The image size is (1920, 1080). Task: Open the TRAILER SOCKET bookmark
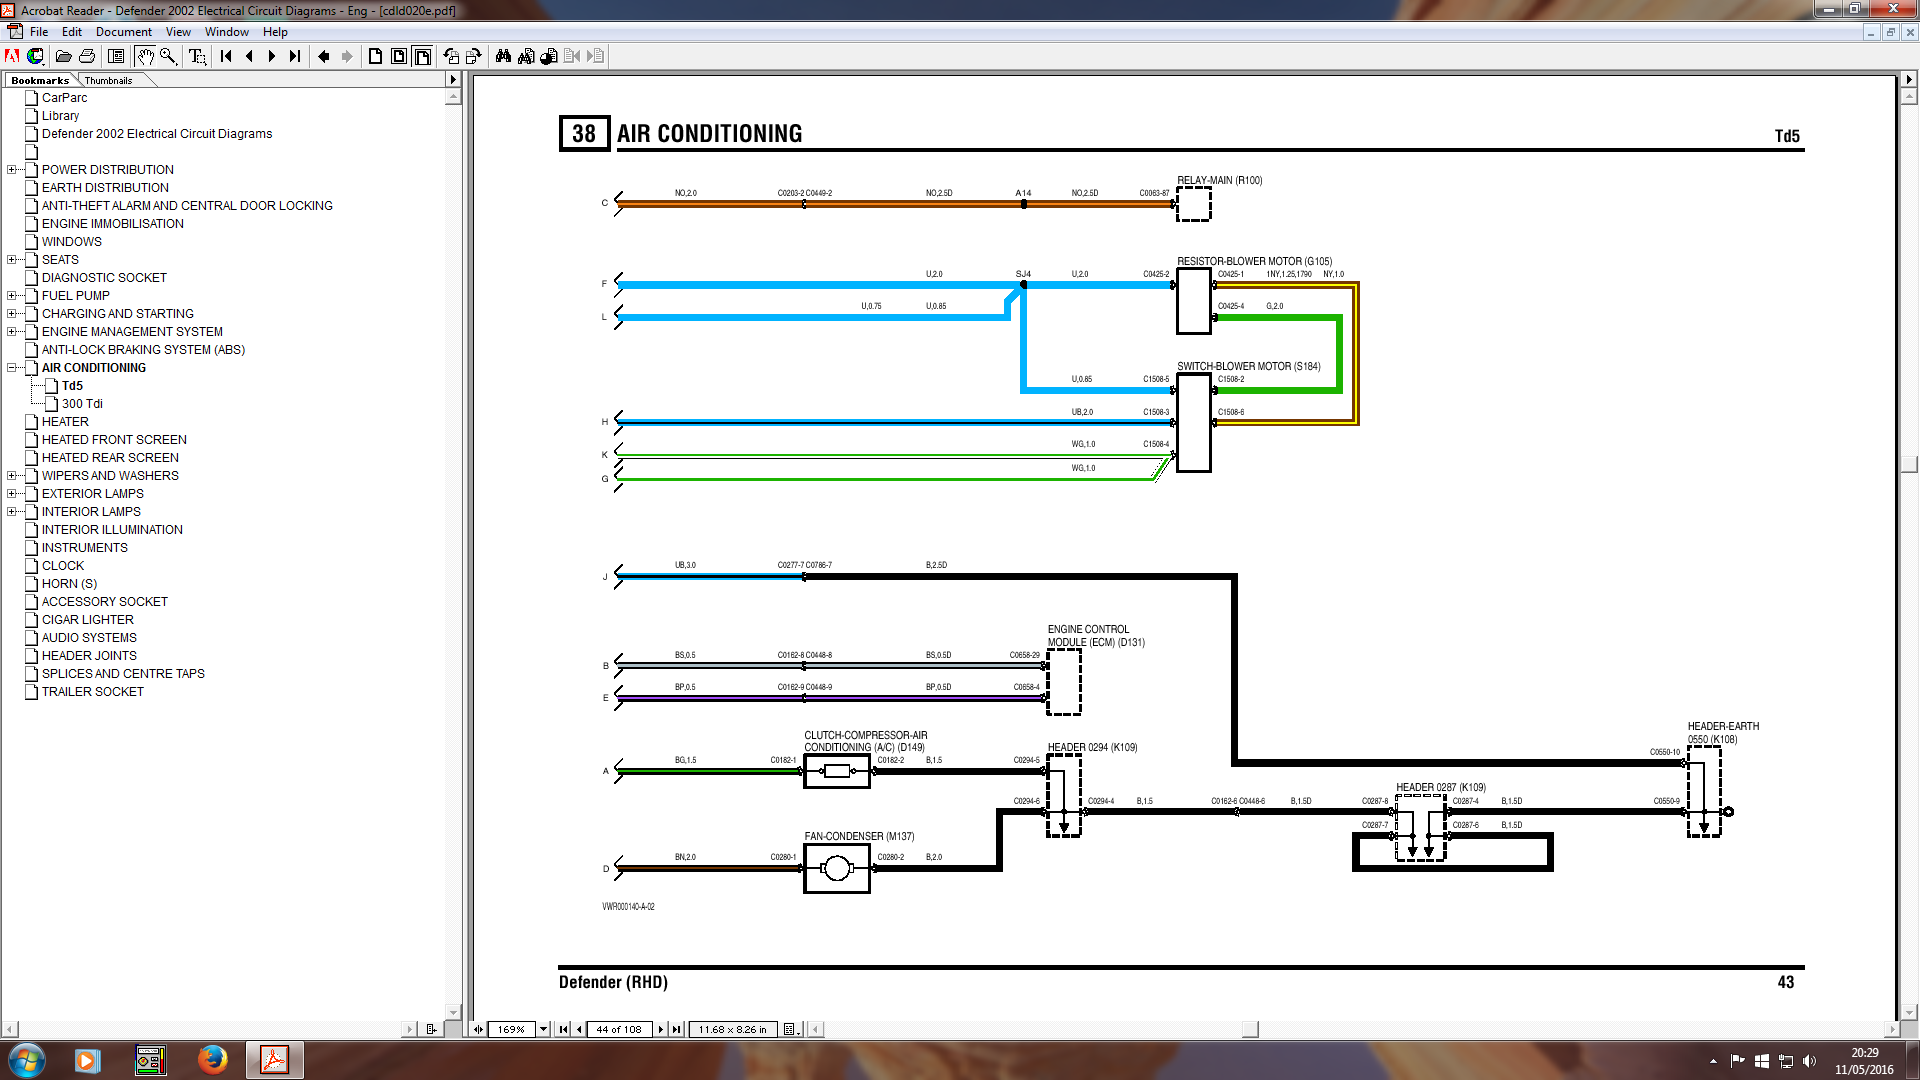pyautogui.click(x=92, y=692)
